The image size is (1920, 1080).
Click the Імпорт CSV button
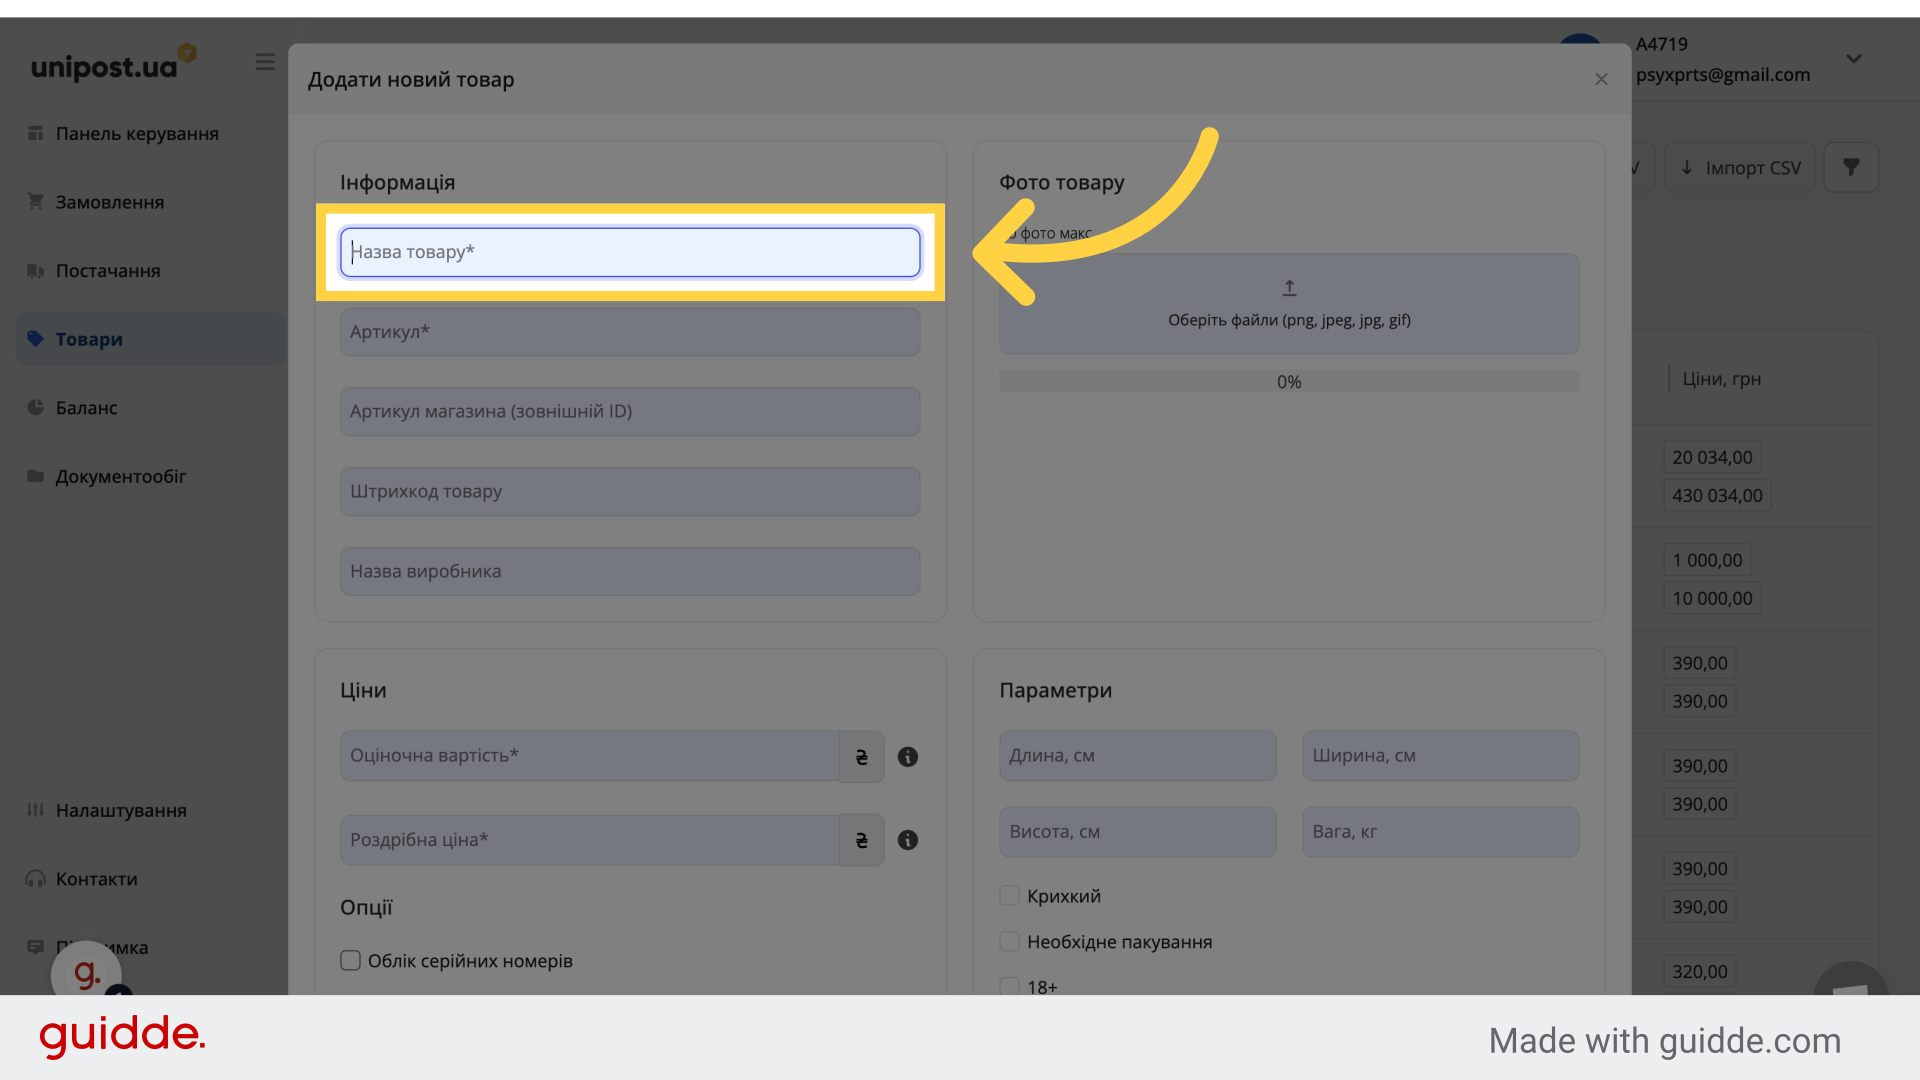(1740, 168)
